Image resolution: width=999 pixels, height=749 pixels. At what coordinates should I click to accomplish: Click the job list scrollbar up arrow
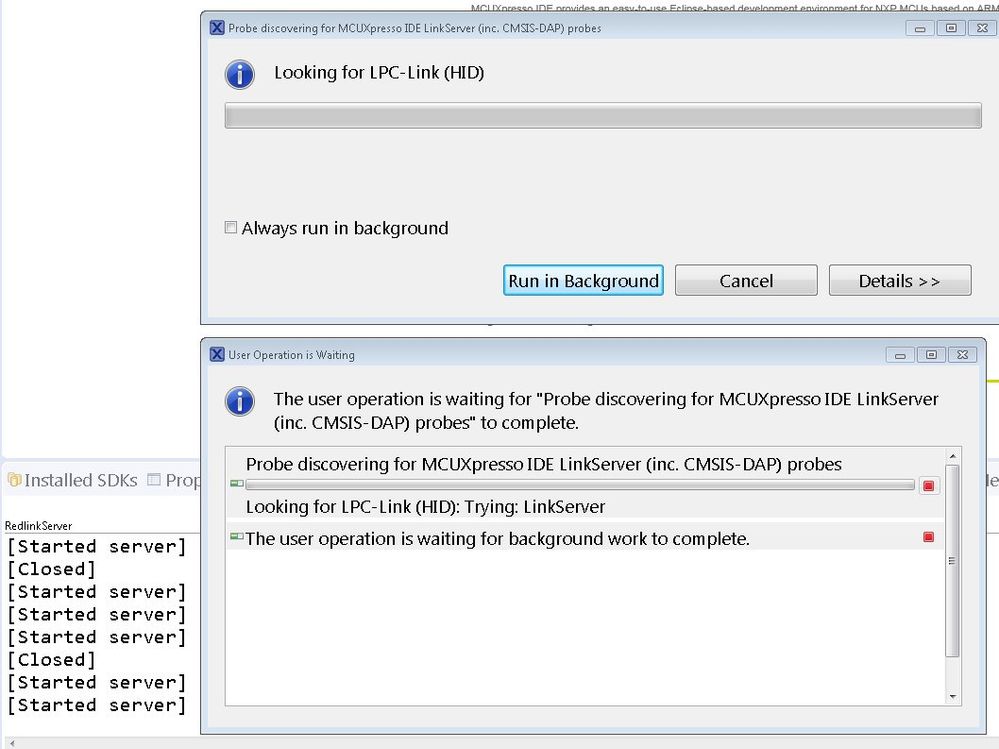pyautogui.click(x=952, y=456)
